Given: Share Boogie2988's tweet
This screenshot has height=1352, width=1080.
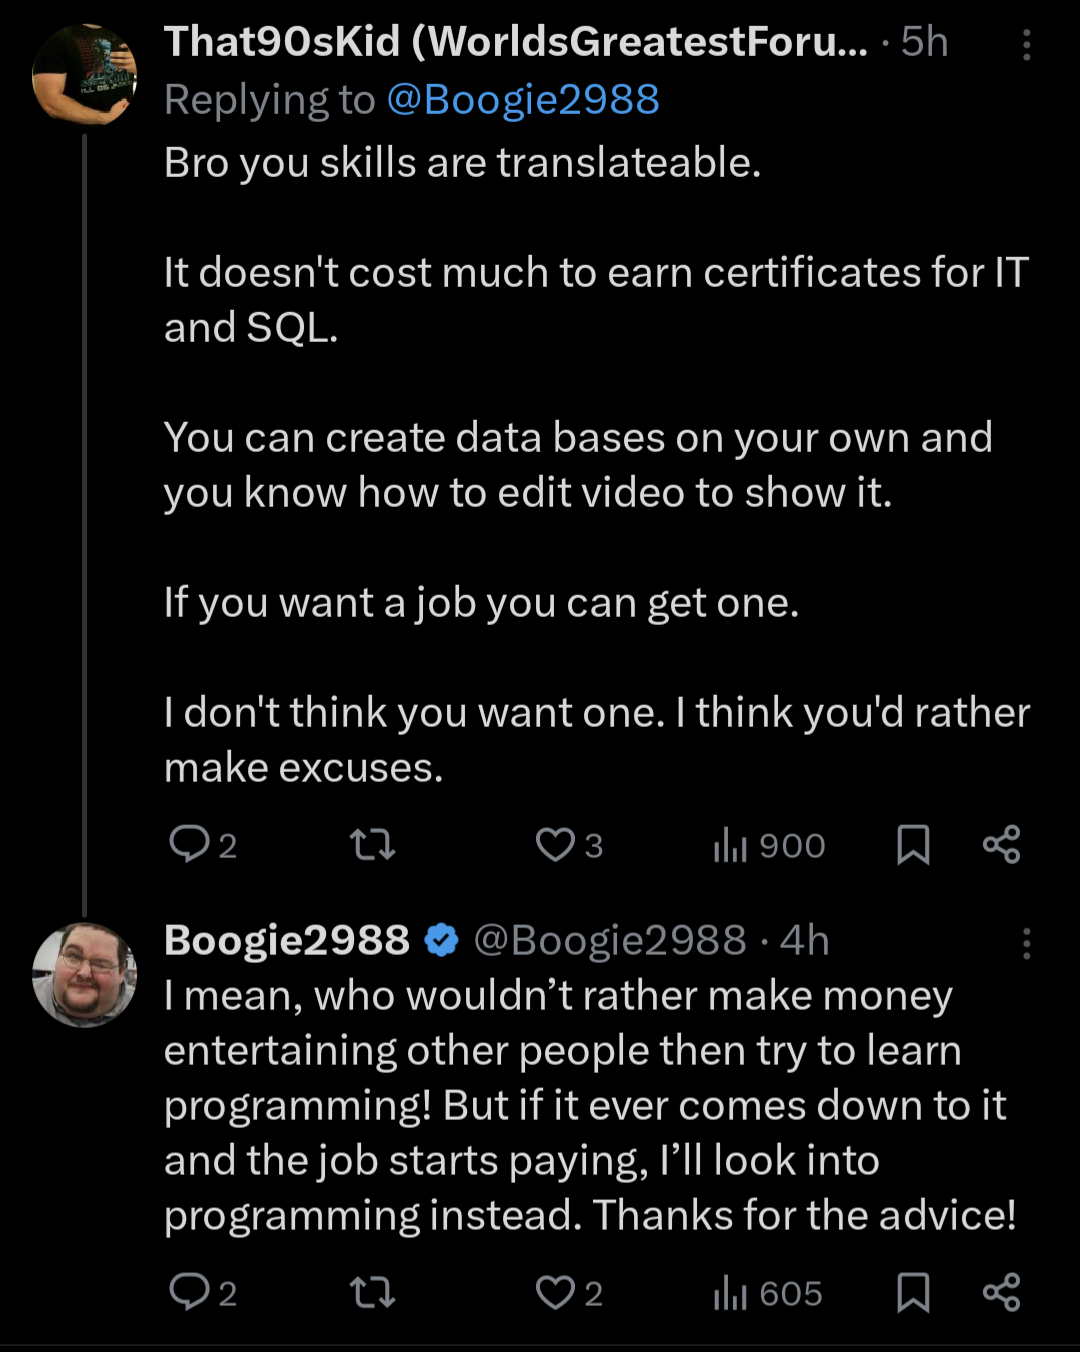Looking at the screenshot, I should click(x=1003, y=1292).
